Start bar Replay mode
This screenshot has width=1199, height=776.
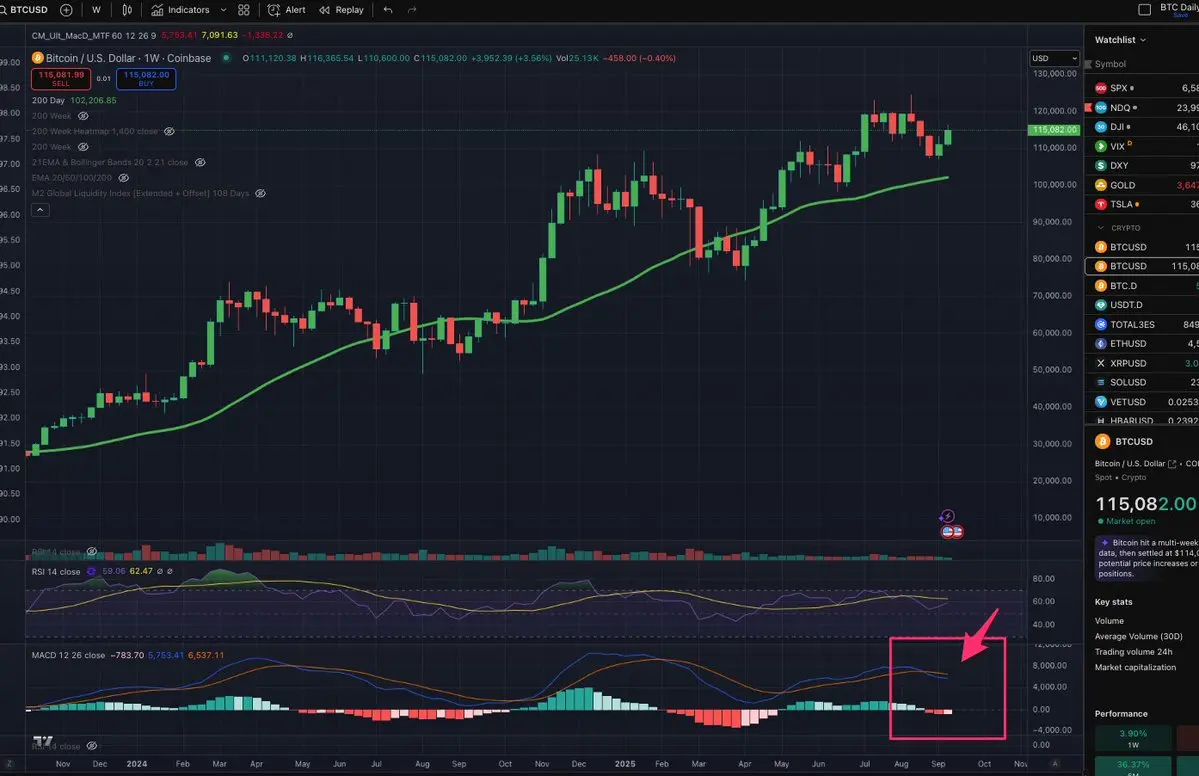point(341,10)
